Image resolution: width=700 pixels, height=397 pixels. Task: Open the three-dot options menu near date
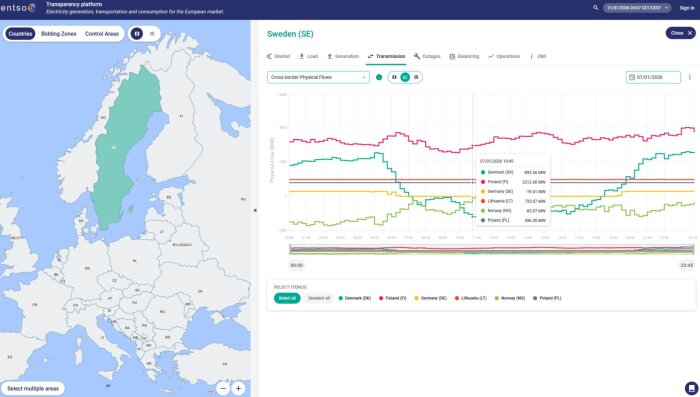[x=690, y=77]
